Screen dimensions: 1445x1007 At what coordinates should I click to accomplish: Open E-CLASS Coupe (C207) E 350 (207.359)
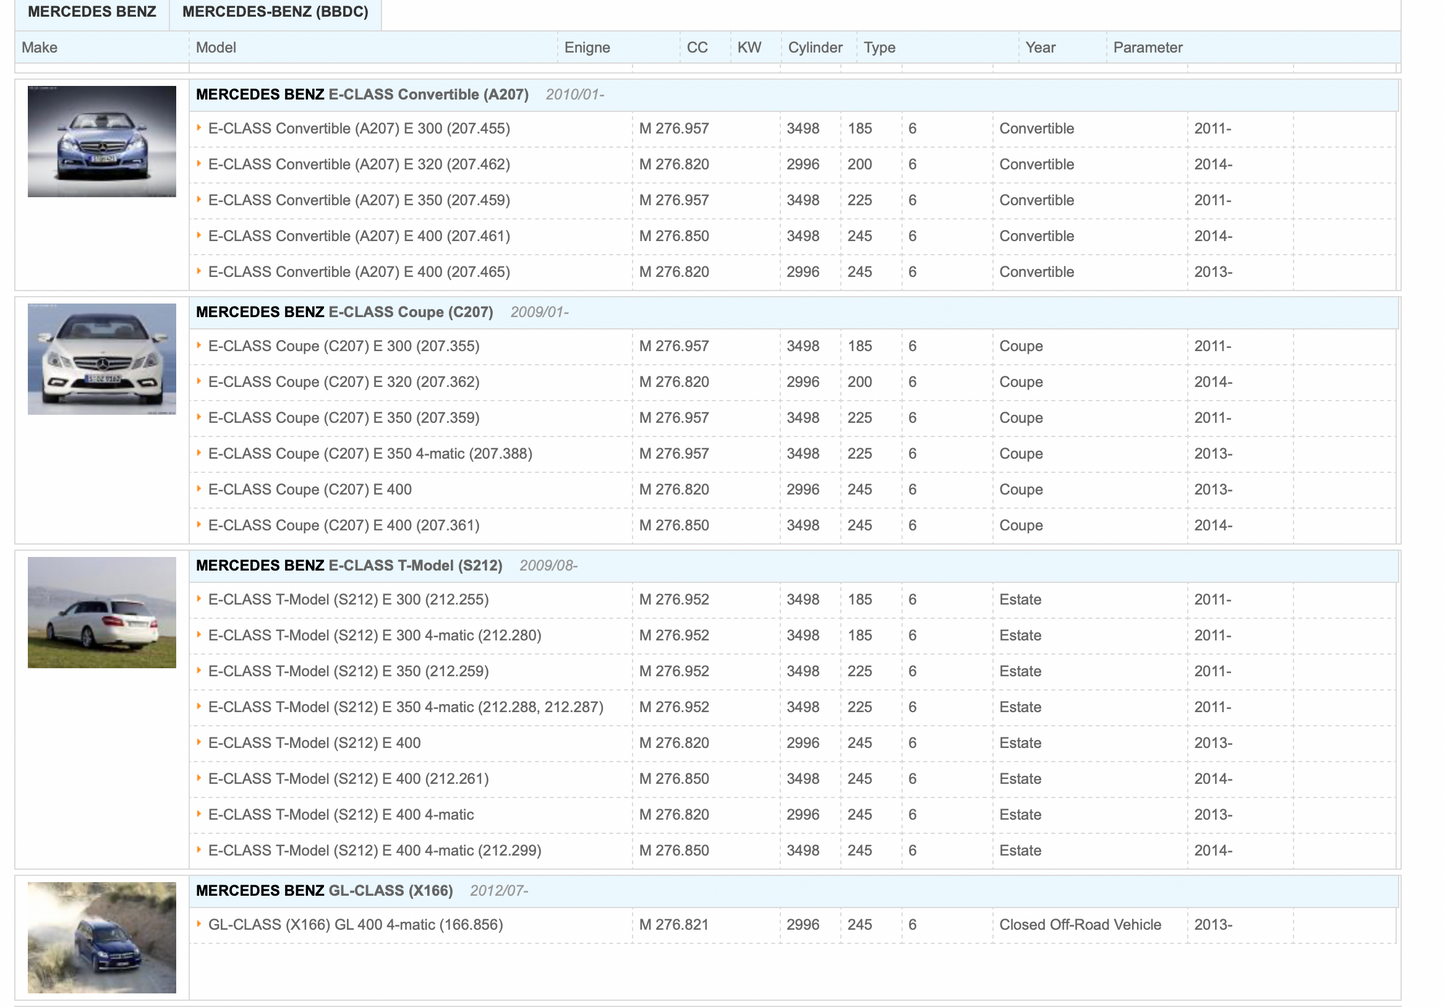click(x=344, y=418)
